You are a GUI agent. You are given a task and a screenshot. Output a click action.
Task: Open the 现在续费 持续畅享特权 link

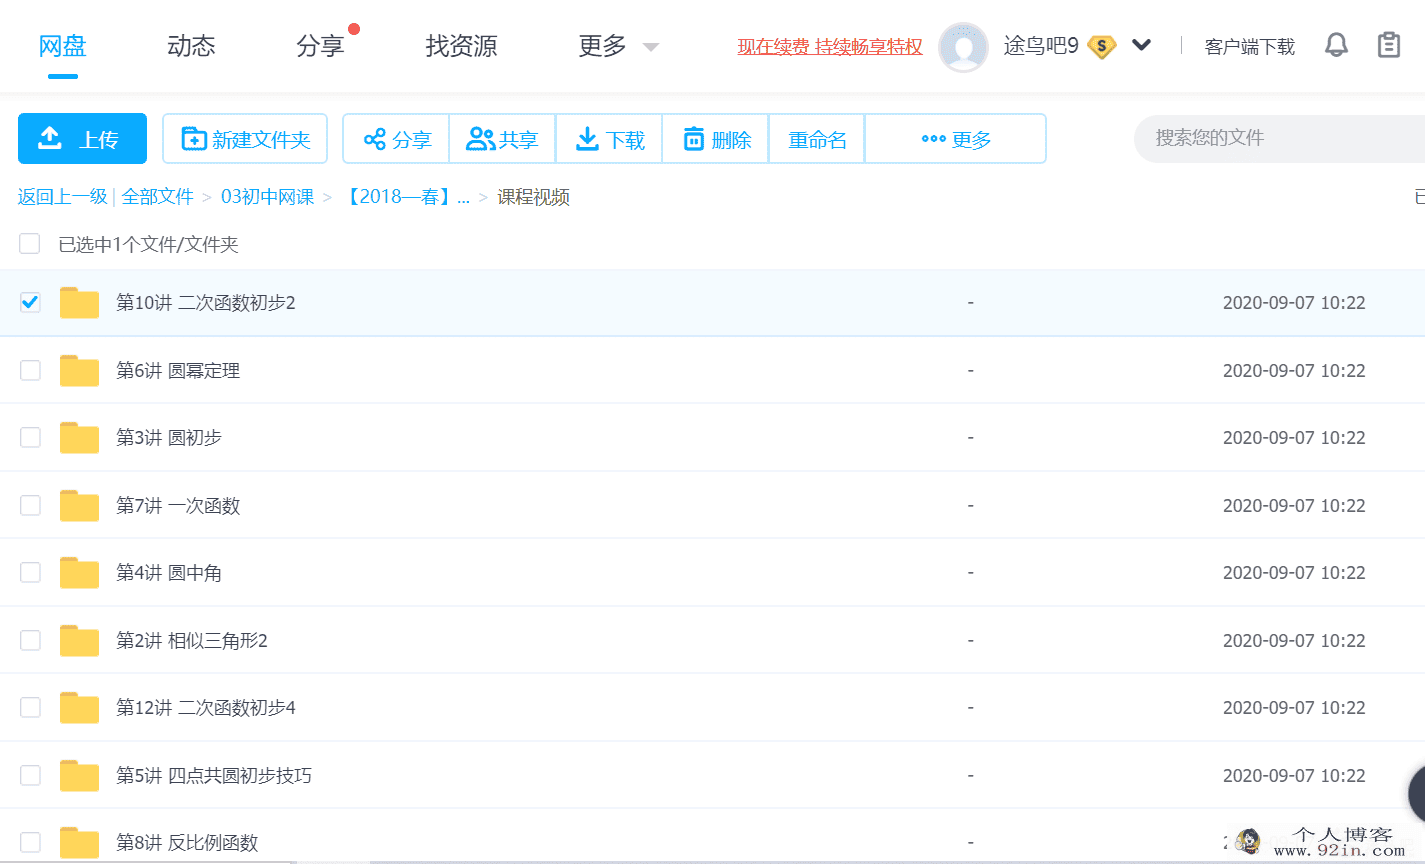[x=830, y=46]
